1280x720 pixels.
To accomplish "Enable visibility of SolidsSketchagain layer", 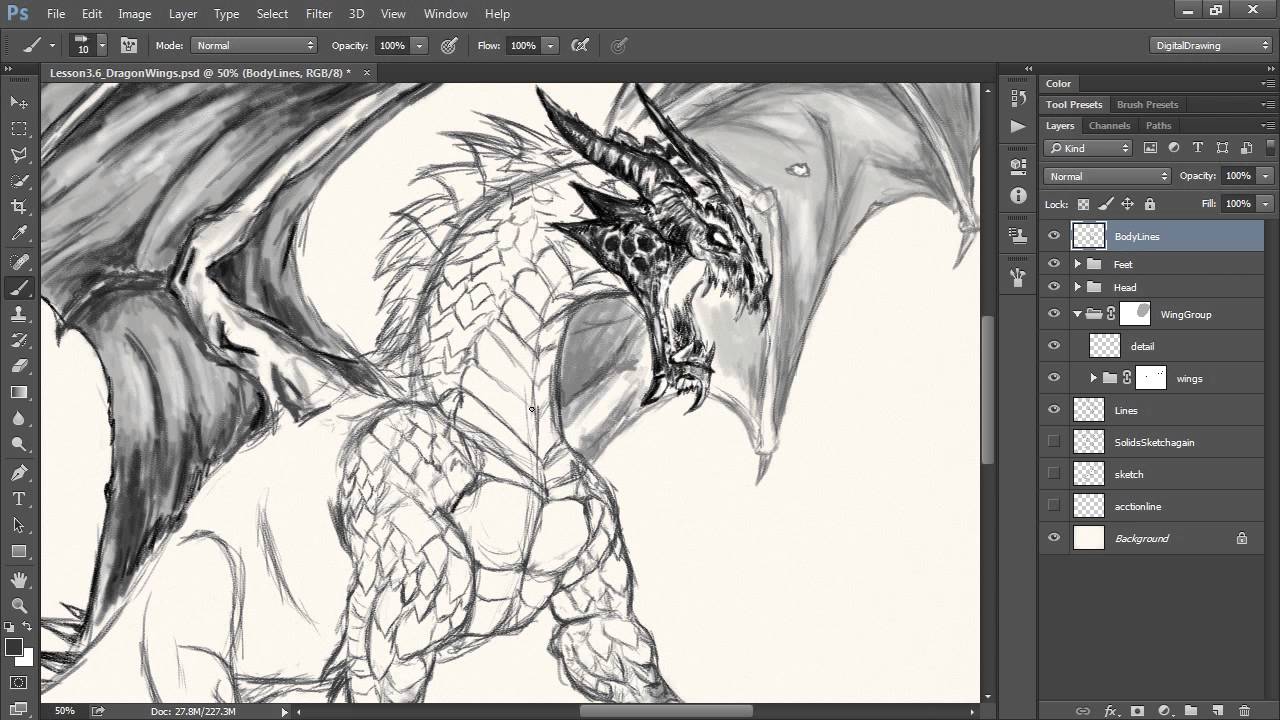I will (x=1053, y=441).
